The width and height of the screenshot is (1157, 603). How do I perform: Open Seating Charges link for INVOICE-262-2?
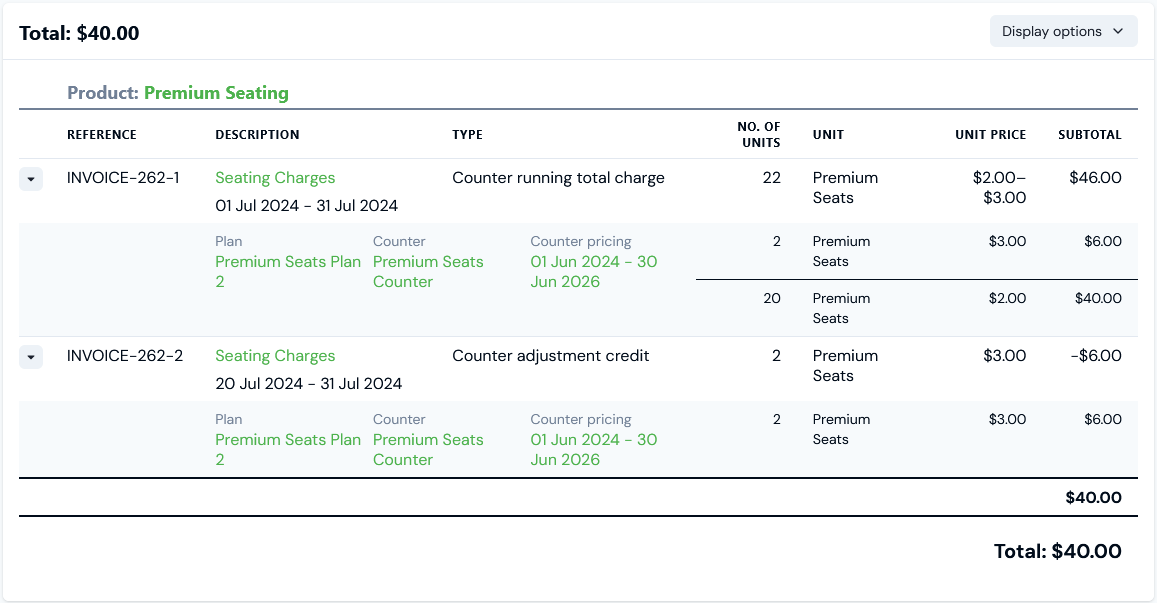pos(275,356)
